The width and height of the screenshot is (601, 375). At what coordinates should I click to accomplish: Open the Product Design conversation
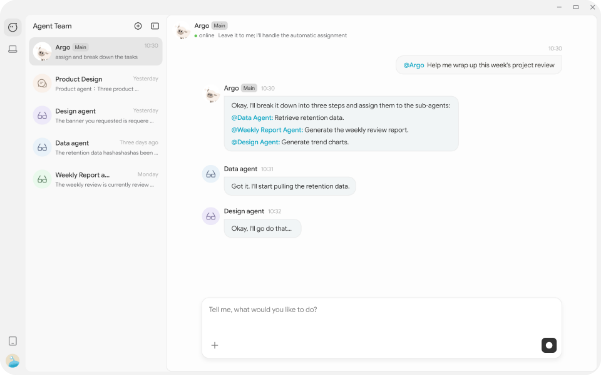tap(96, 84)
